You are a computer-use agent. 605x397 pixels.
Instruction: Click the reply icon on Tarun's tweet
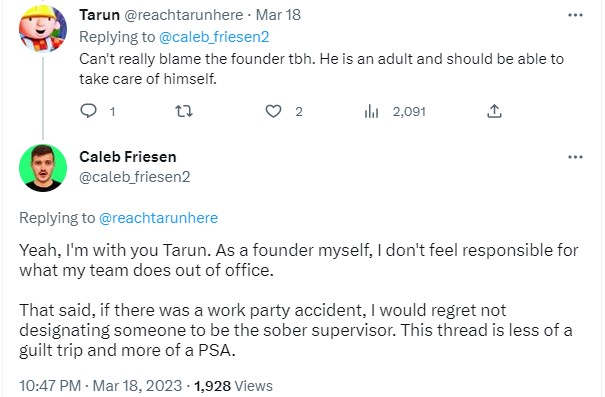pos(88,111)
